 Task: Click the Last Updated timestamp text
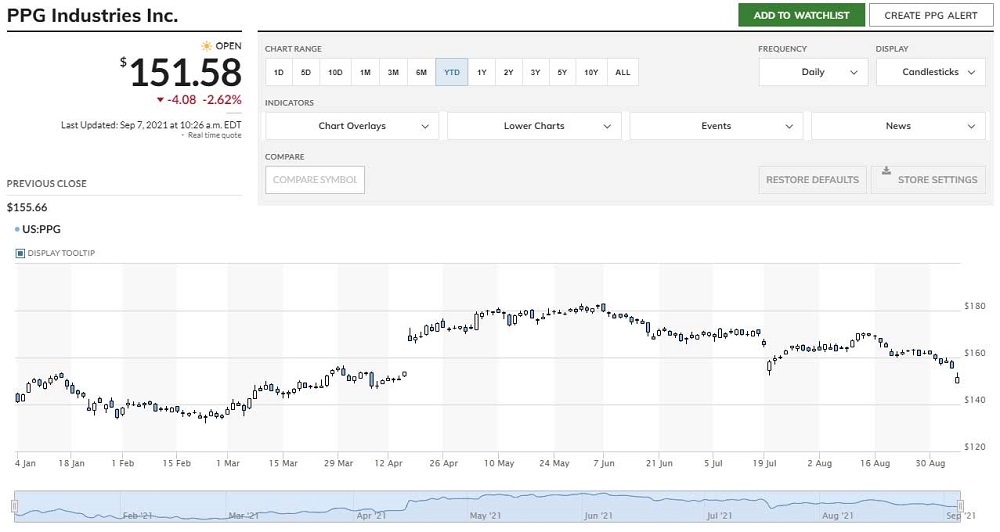[x=151, y=125]
